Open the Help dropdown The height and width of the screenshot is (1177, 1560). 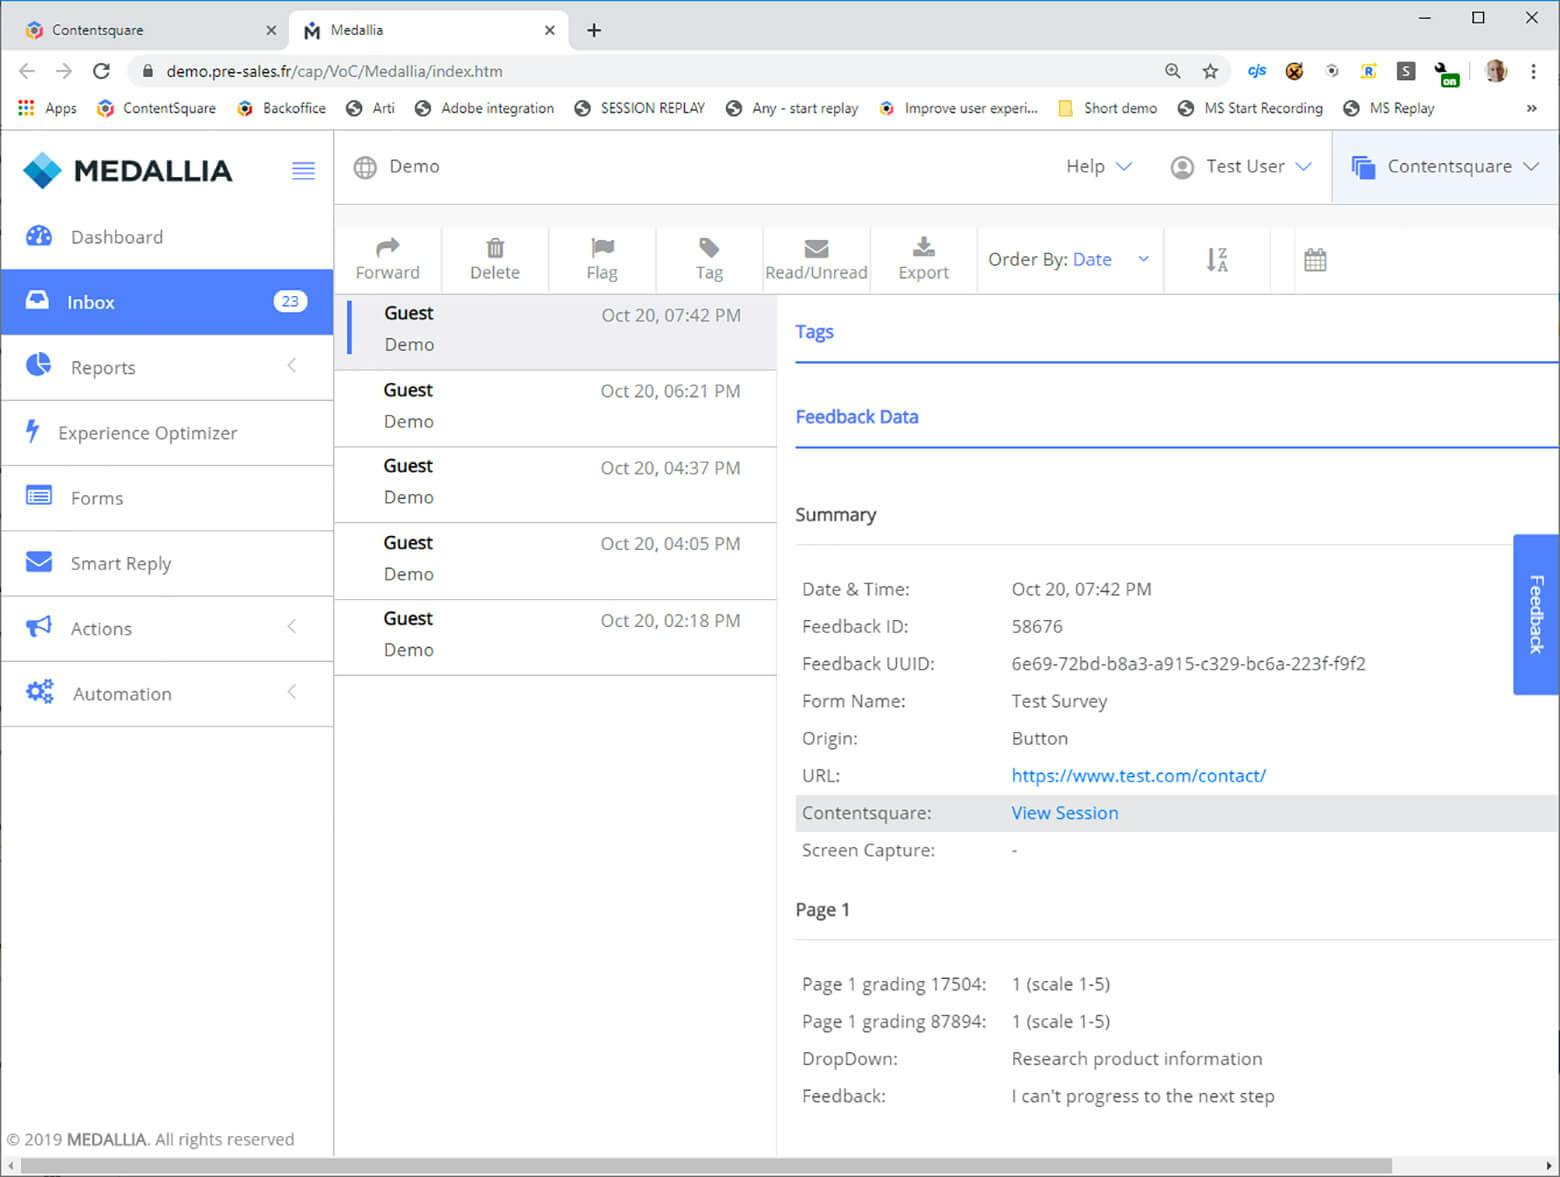[x=1099, y=167]
